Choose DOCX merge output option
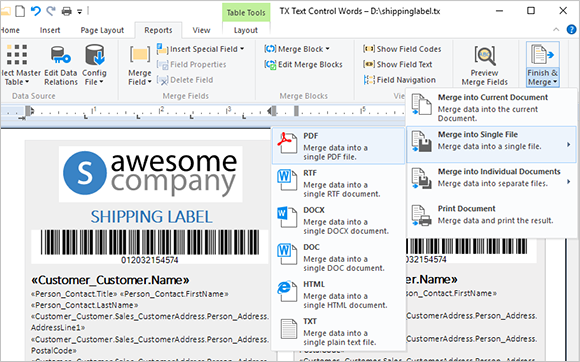The image size is (580, 362). coord(338,220)
